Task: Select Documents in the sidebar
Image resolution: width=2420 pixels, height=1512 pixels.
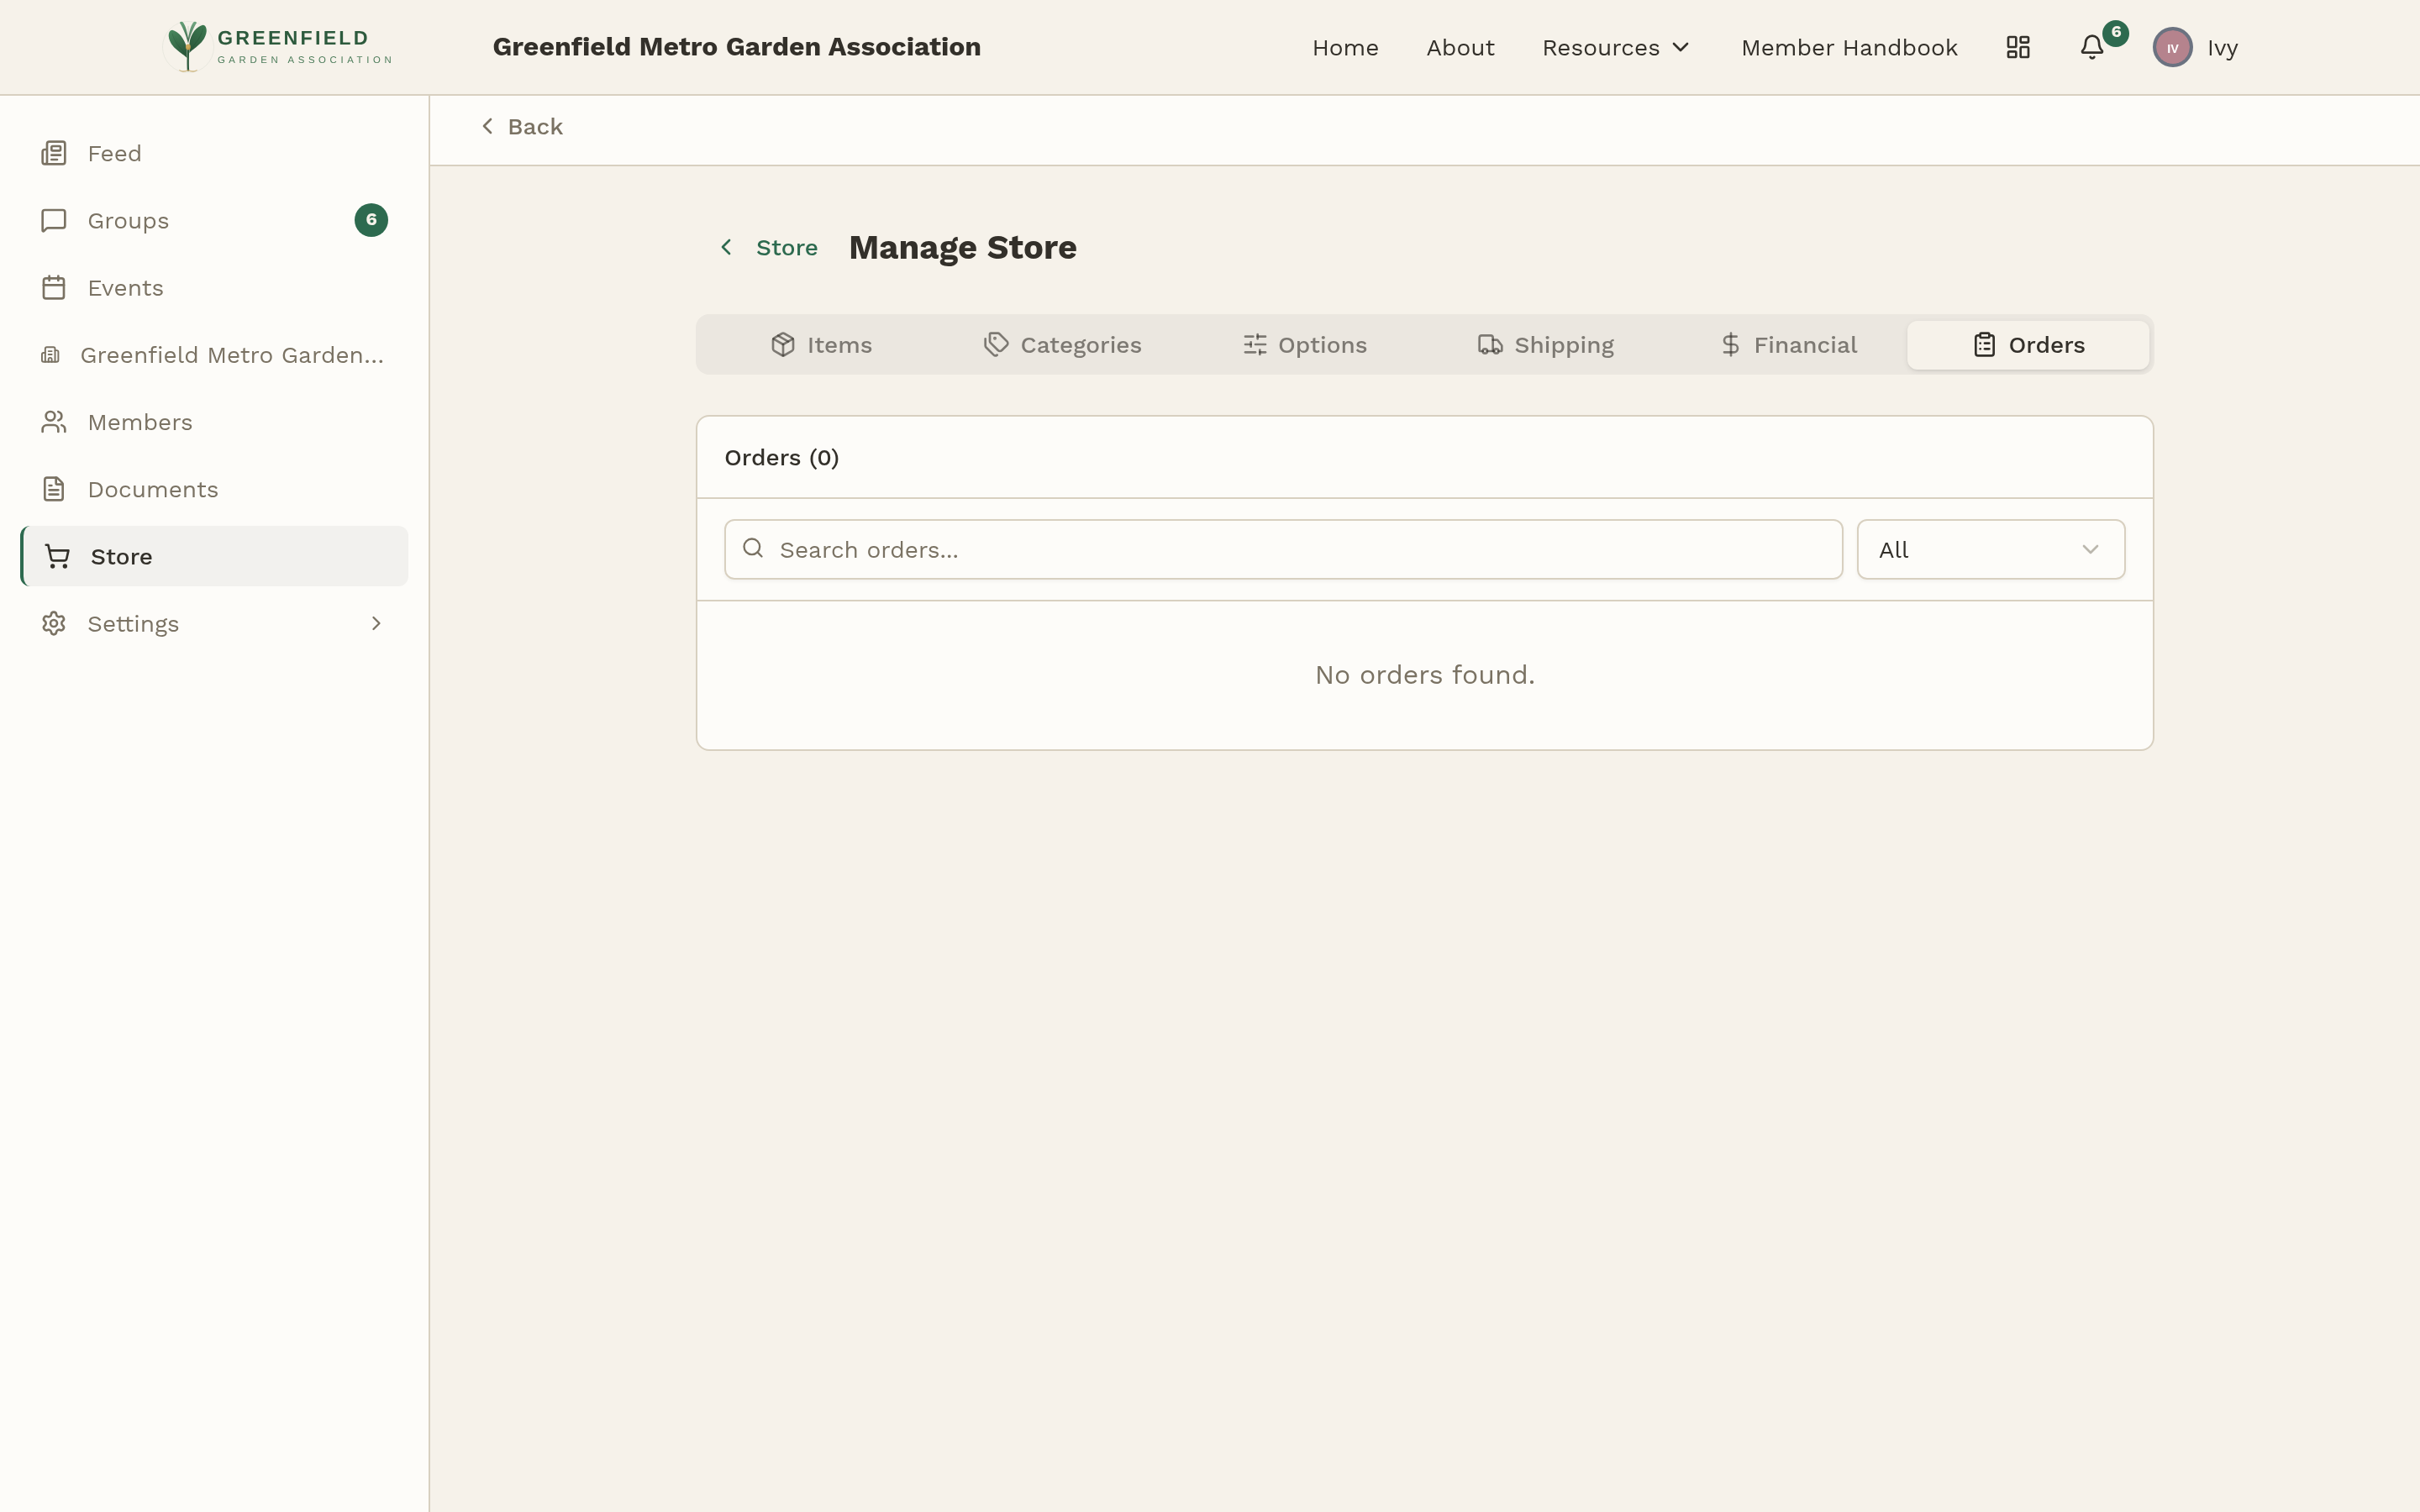Action: pyautogui.click(x=153, y=489)
